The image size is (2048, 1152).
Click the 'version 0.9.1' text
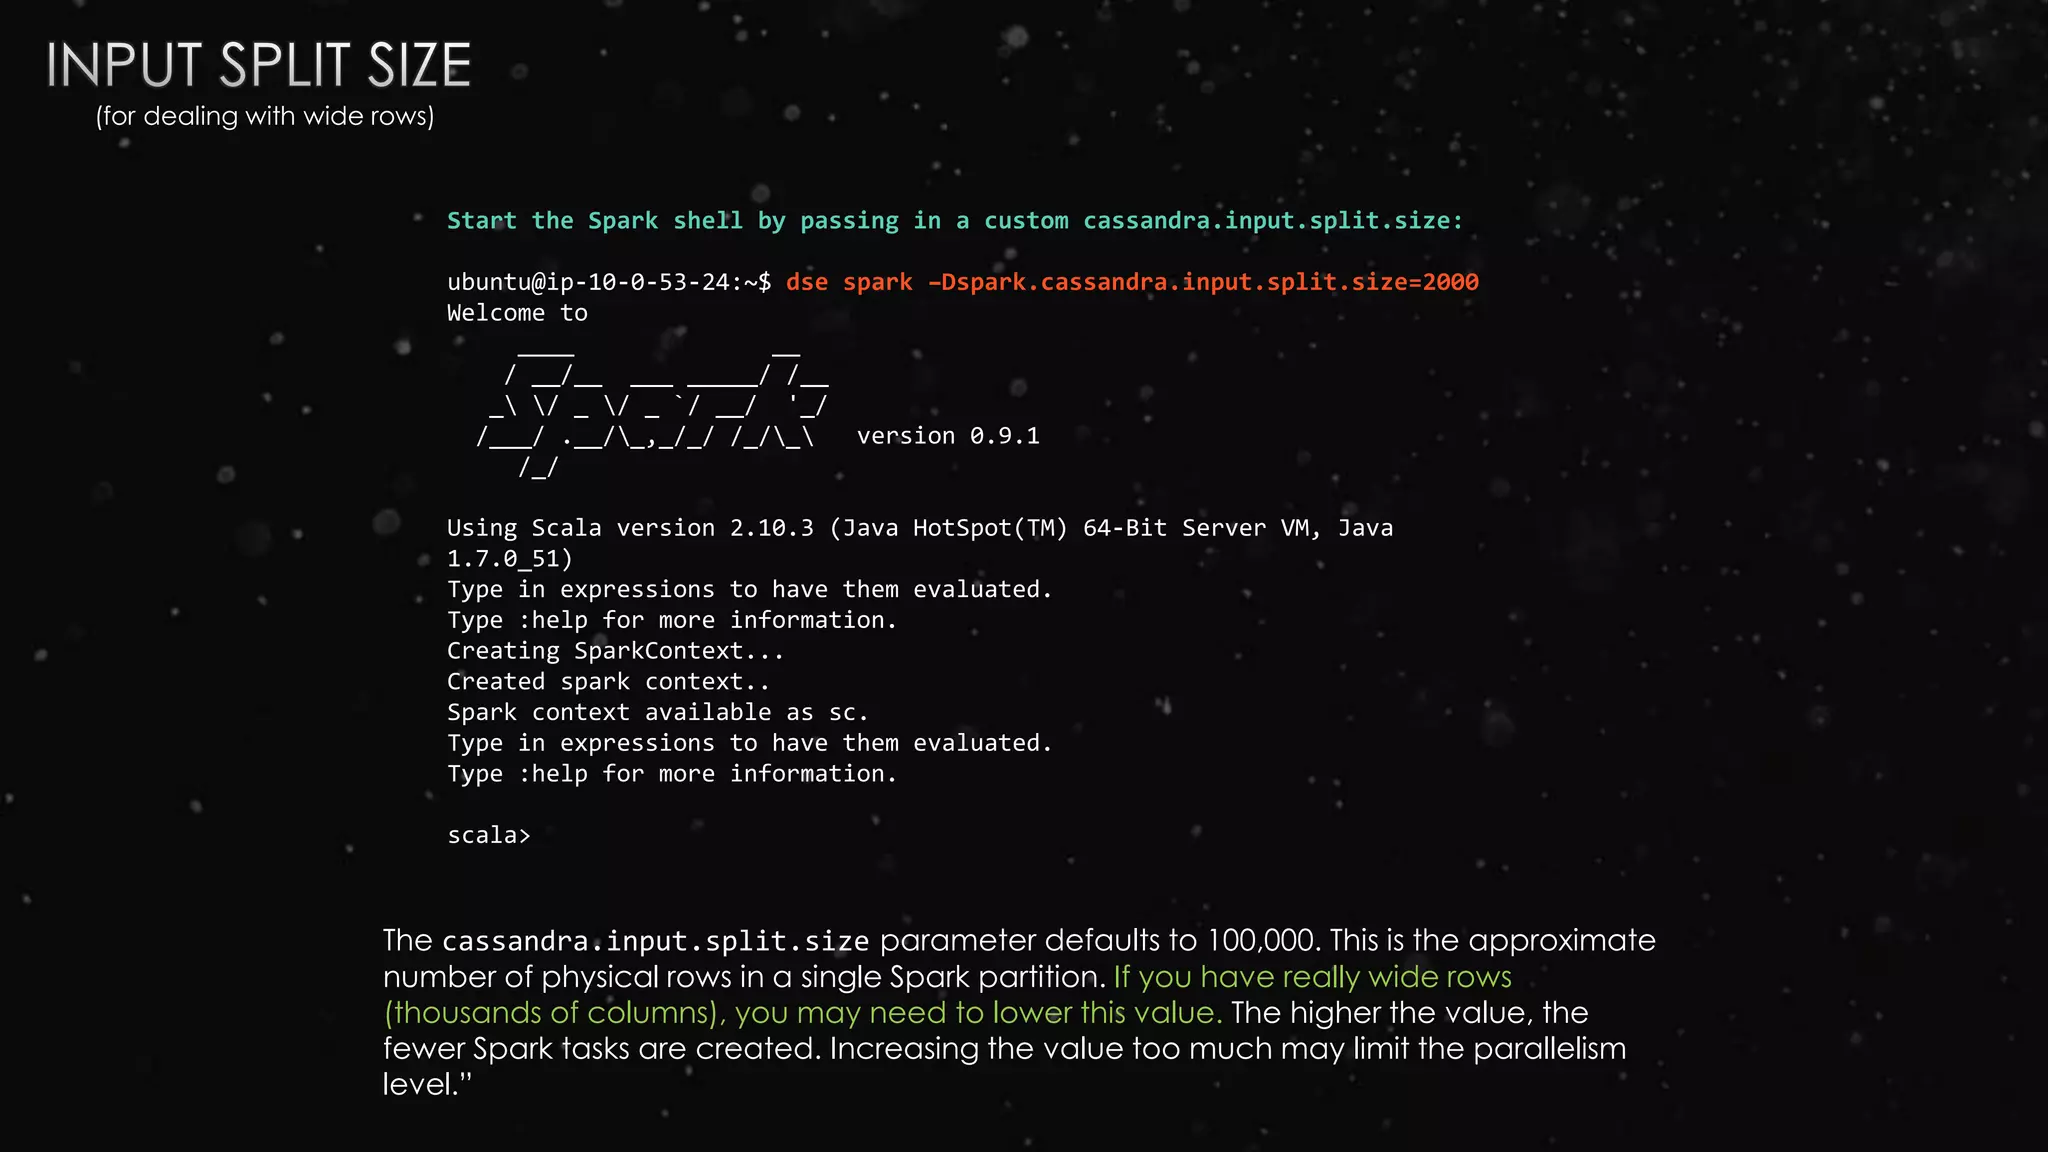pos(948,436)
